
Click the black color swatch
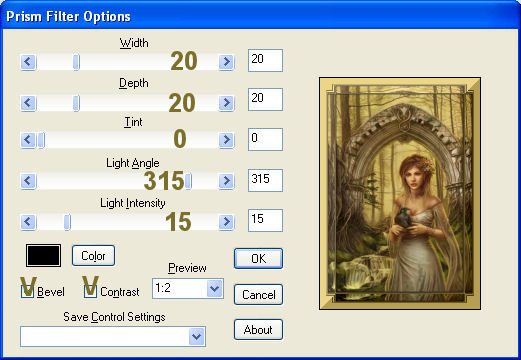pyautogui.click(x=43, y=256)
